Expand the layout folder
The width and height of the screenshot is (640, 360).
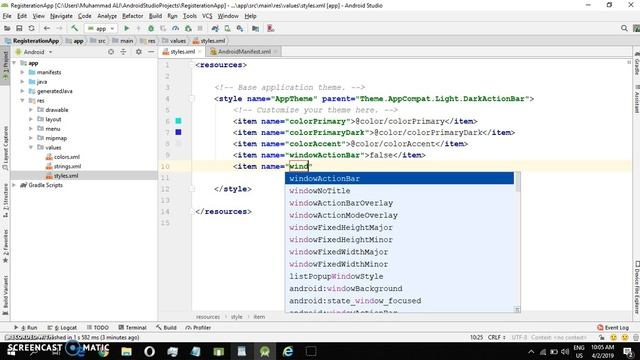31,119
